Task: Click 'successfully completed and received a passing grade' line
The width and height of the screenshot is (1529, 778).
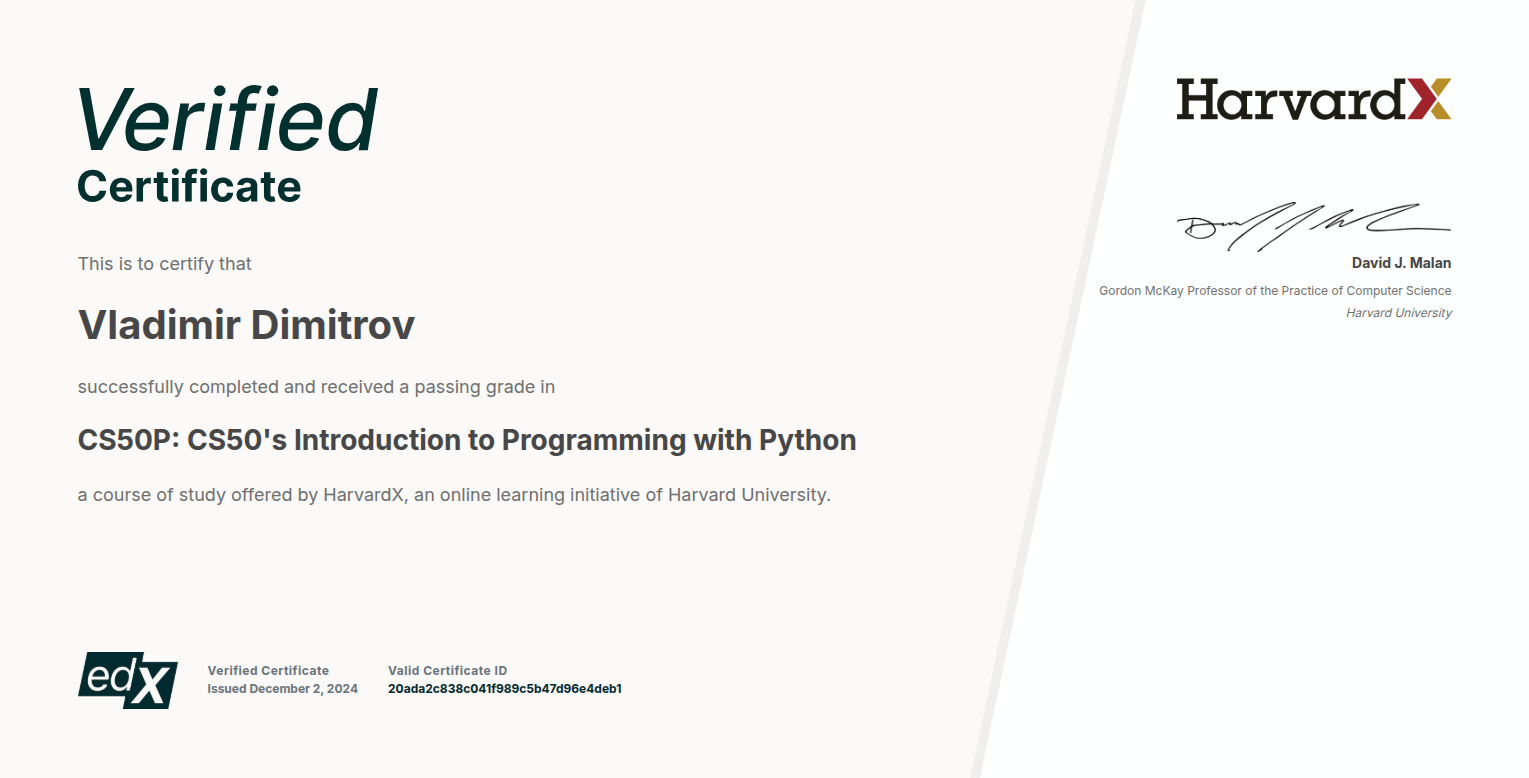Action: (x=316, y=387)
